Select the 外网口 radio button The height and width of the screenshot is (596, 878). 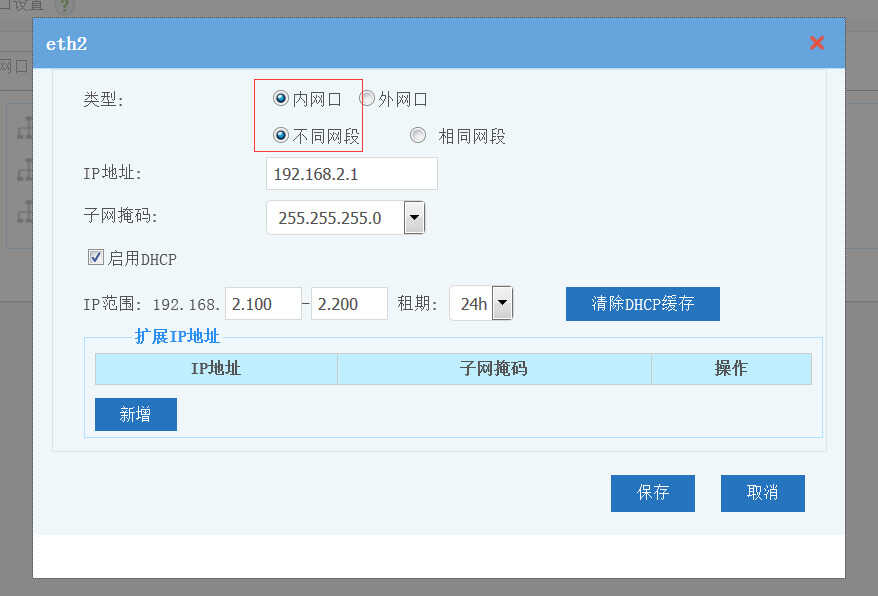pos(367,99)
